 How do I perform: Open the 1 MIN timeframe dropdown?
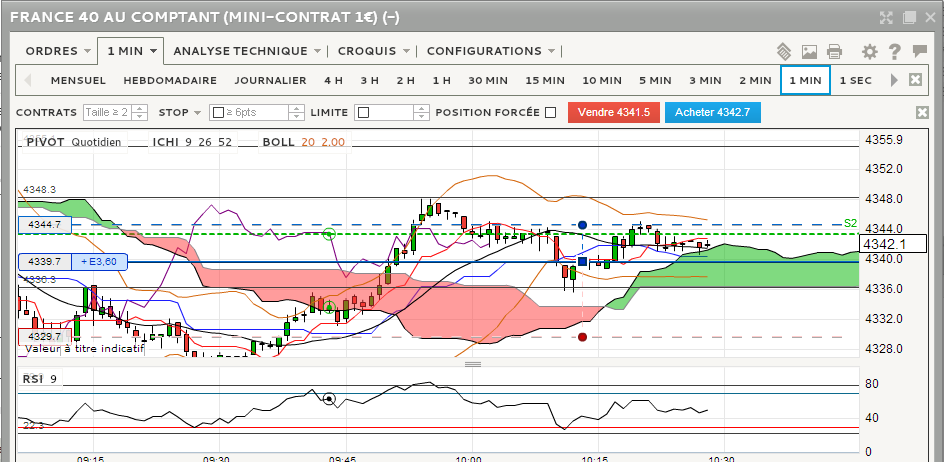(132, 51)
